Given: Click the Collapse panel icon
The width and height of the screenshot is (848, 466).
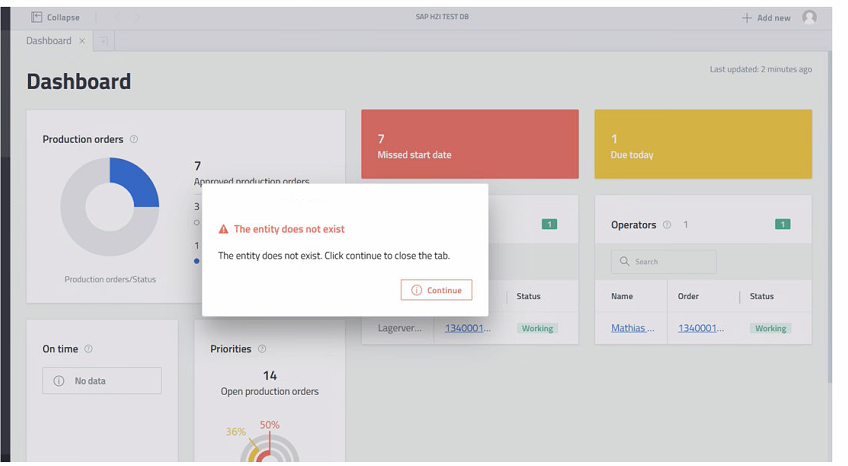Looking at the screenshot, I should [36, 17].
